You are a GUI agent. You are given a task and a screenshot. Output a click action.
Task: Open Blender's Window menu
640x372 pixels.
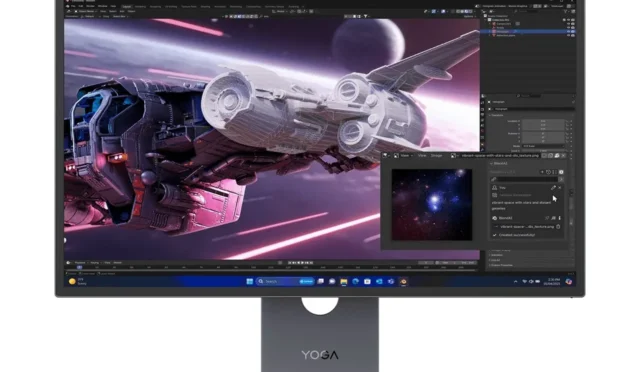[x=102, y=6]
